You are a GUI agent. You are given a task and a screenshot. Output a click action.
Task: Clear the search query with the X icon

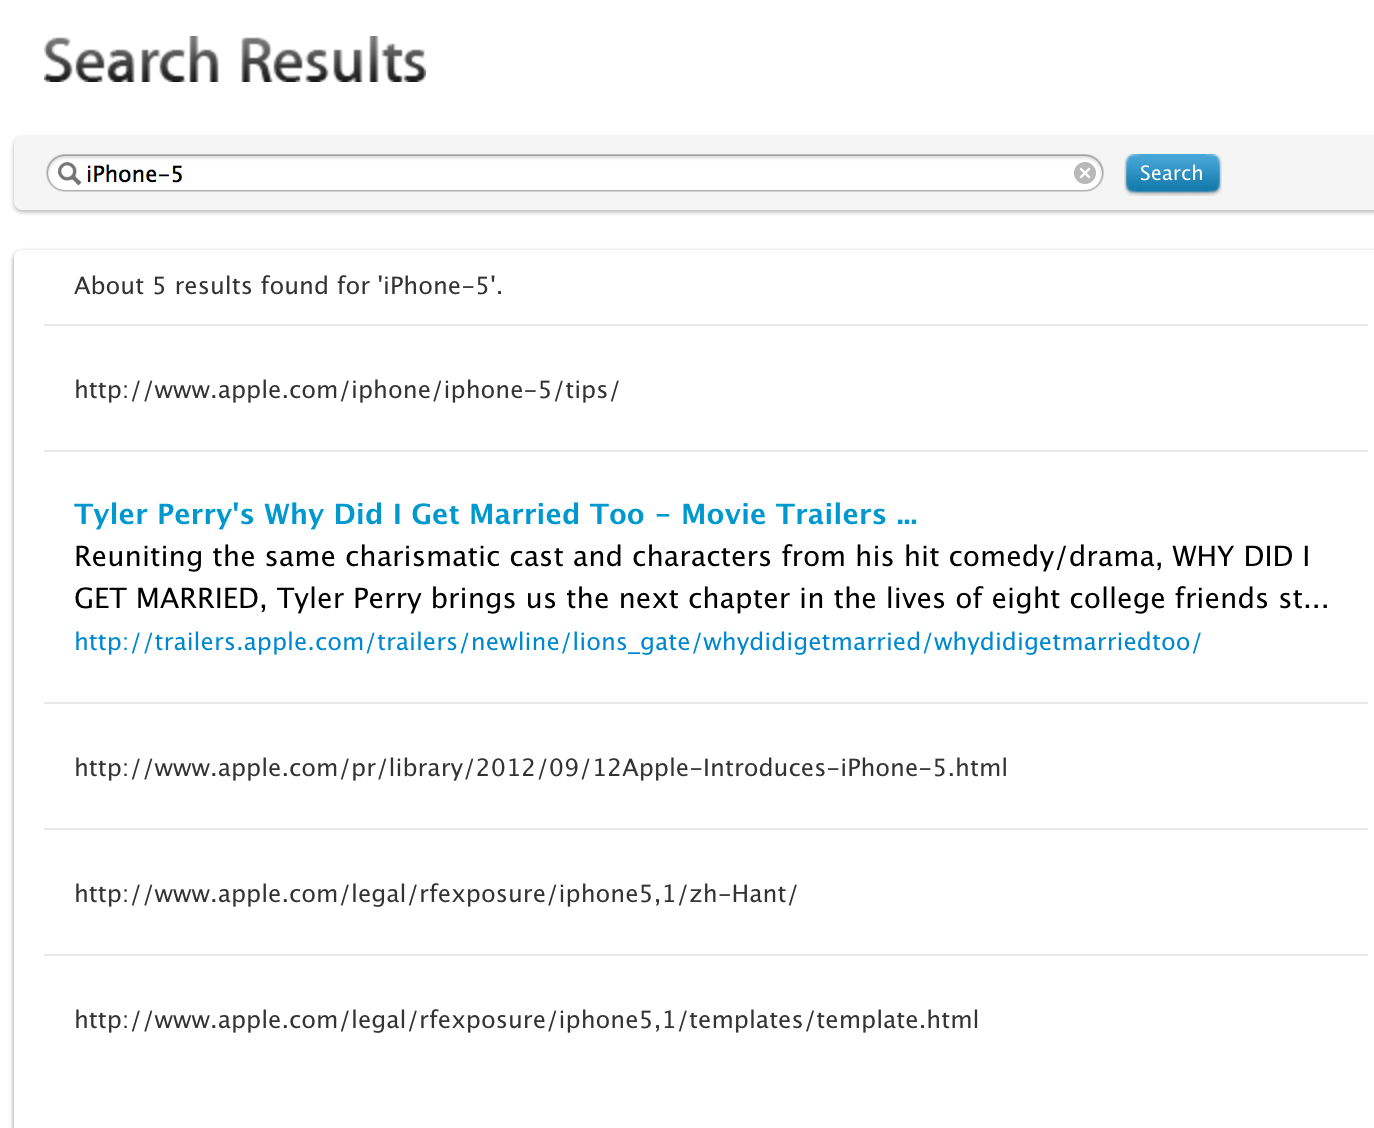[x=1085, y=174]
